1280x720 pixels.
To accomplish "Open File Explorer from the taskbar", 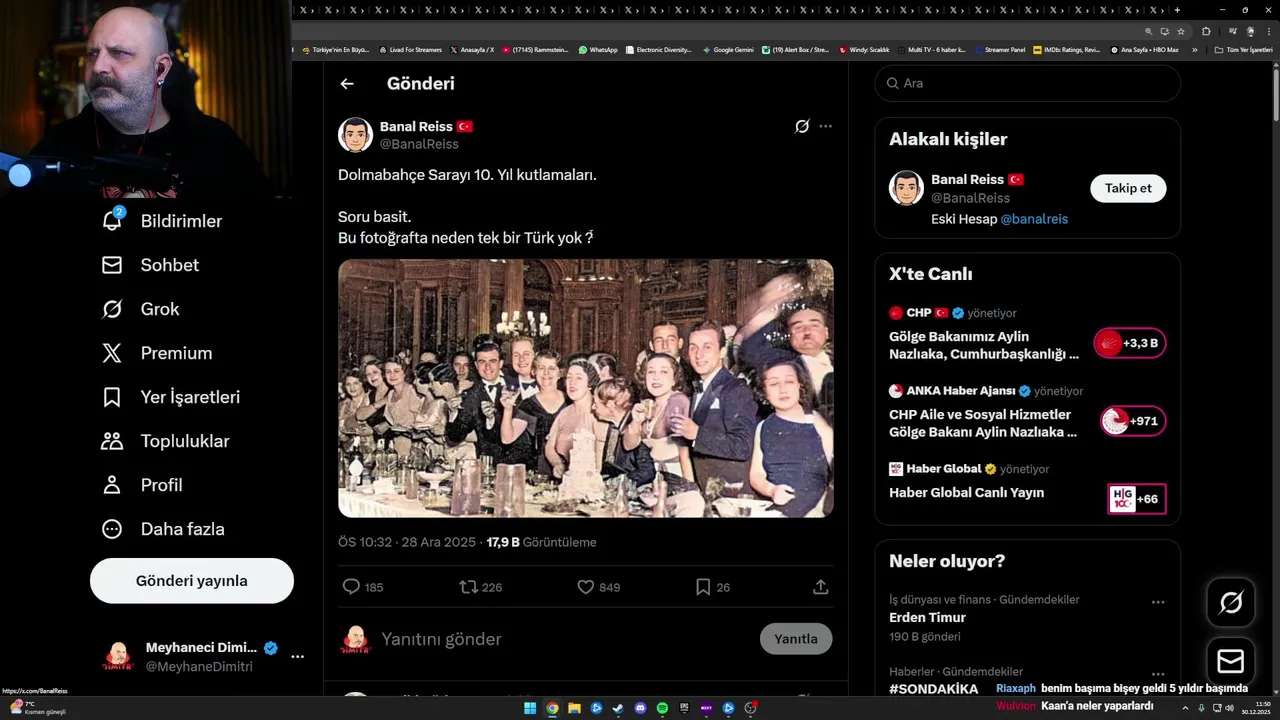I will [x=574, y=708].
